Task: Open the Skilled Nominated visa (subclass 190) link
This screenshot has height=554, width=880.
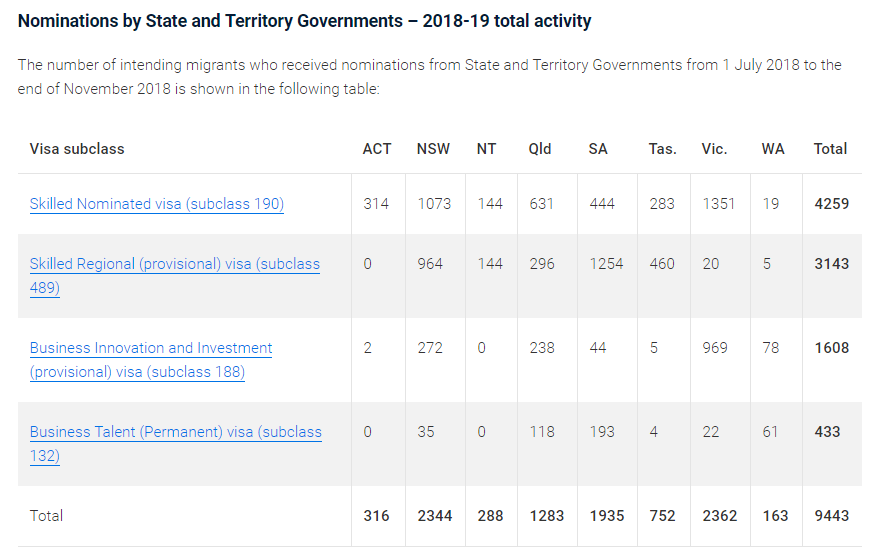Action: pyautogui.click(x=157, y=204)
